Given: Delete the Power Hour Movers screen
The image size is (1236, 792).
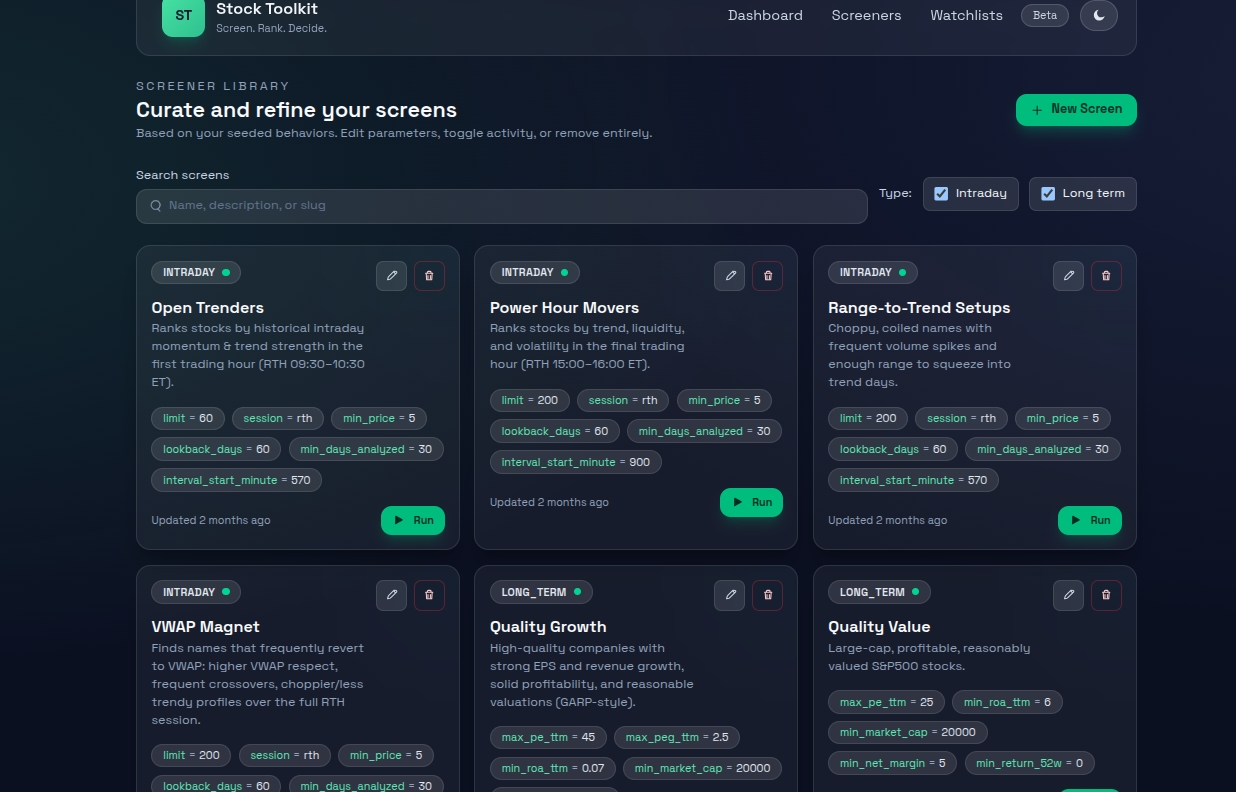Looking at the screenshot, I should (x=767, y=276).
